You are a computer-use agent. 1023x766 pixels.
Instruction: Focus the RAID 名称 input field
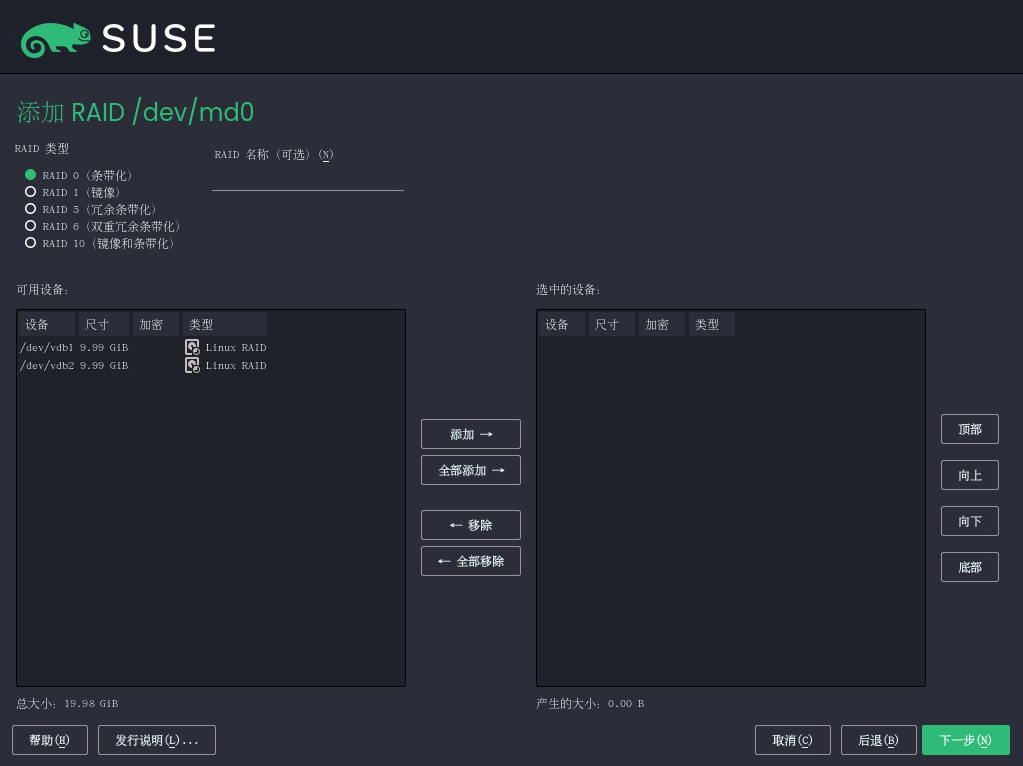click(307, 179)
